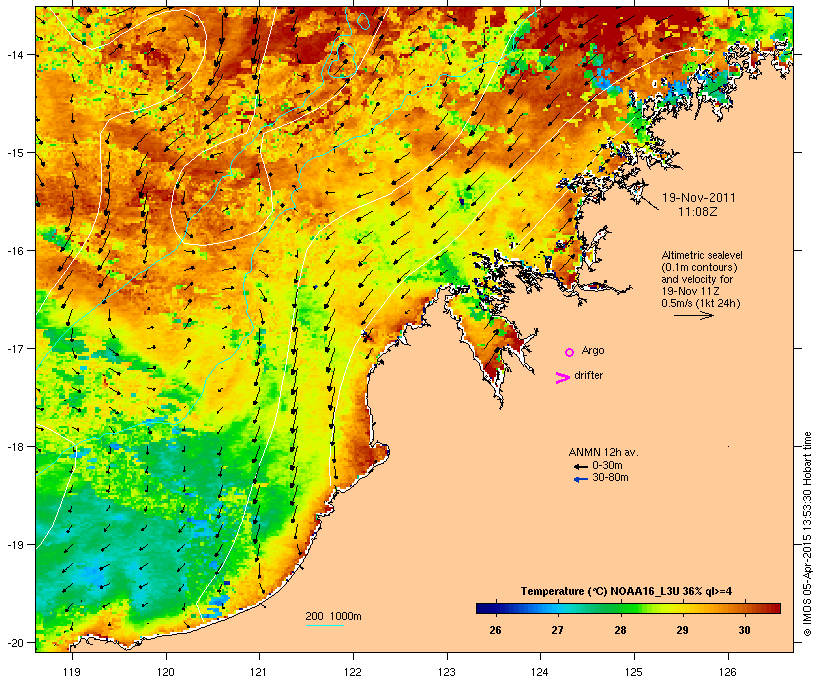Click the '-14' latitude axis label
Viewport: 820px width, 680px height.
(x=14, y=54)
